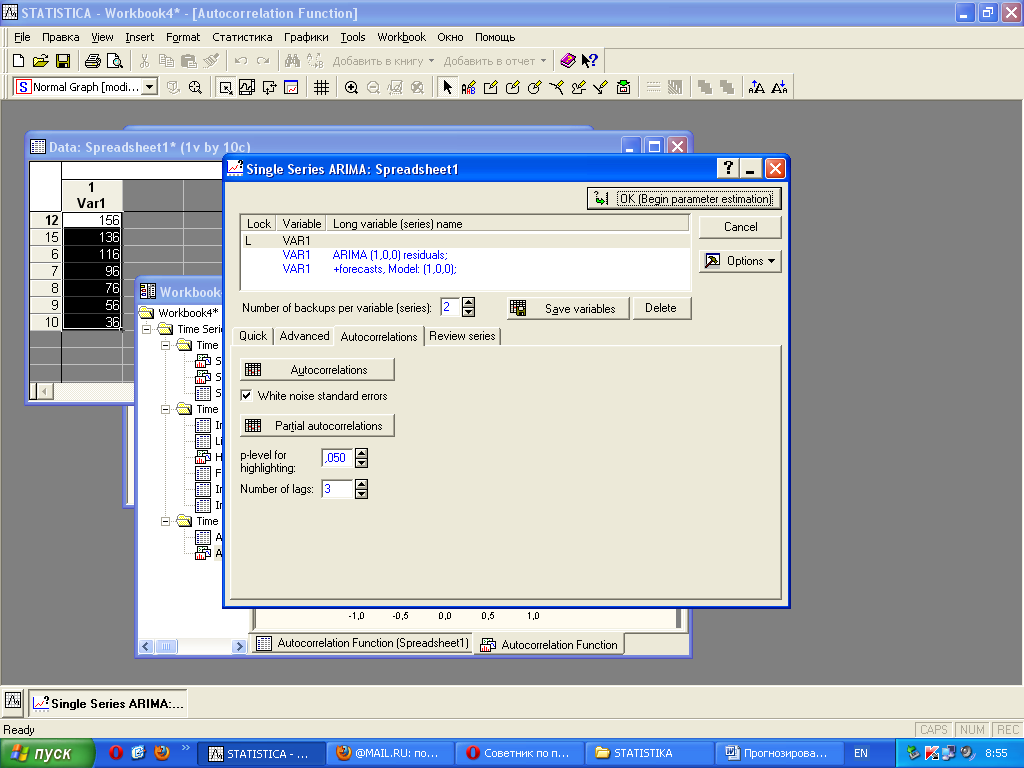Screen dimensions: 1024x768
Task: Click the insert object icon in graph toolbar
Action: click(624, 88)
